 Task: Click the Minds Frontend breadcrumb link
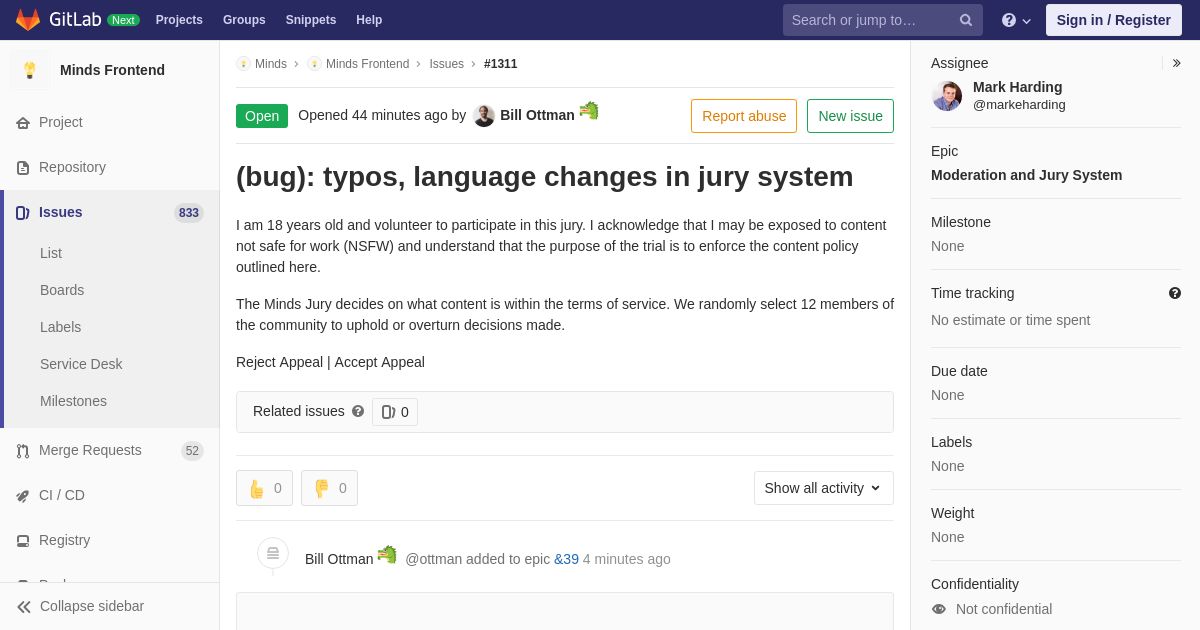point(367,64)
